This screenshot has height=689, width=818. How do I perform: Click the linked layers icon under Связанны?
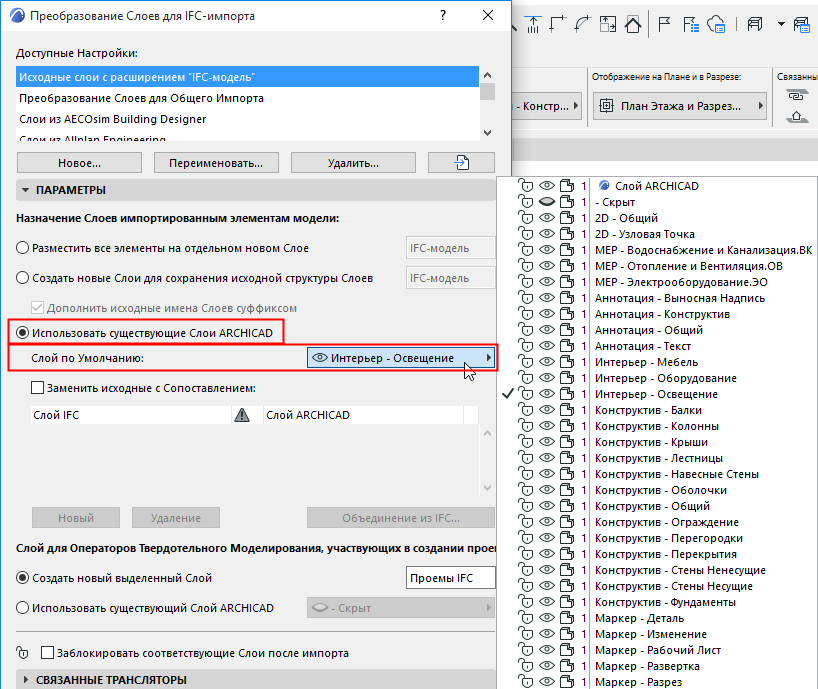pos(796,95)
